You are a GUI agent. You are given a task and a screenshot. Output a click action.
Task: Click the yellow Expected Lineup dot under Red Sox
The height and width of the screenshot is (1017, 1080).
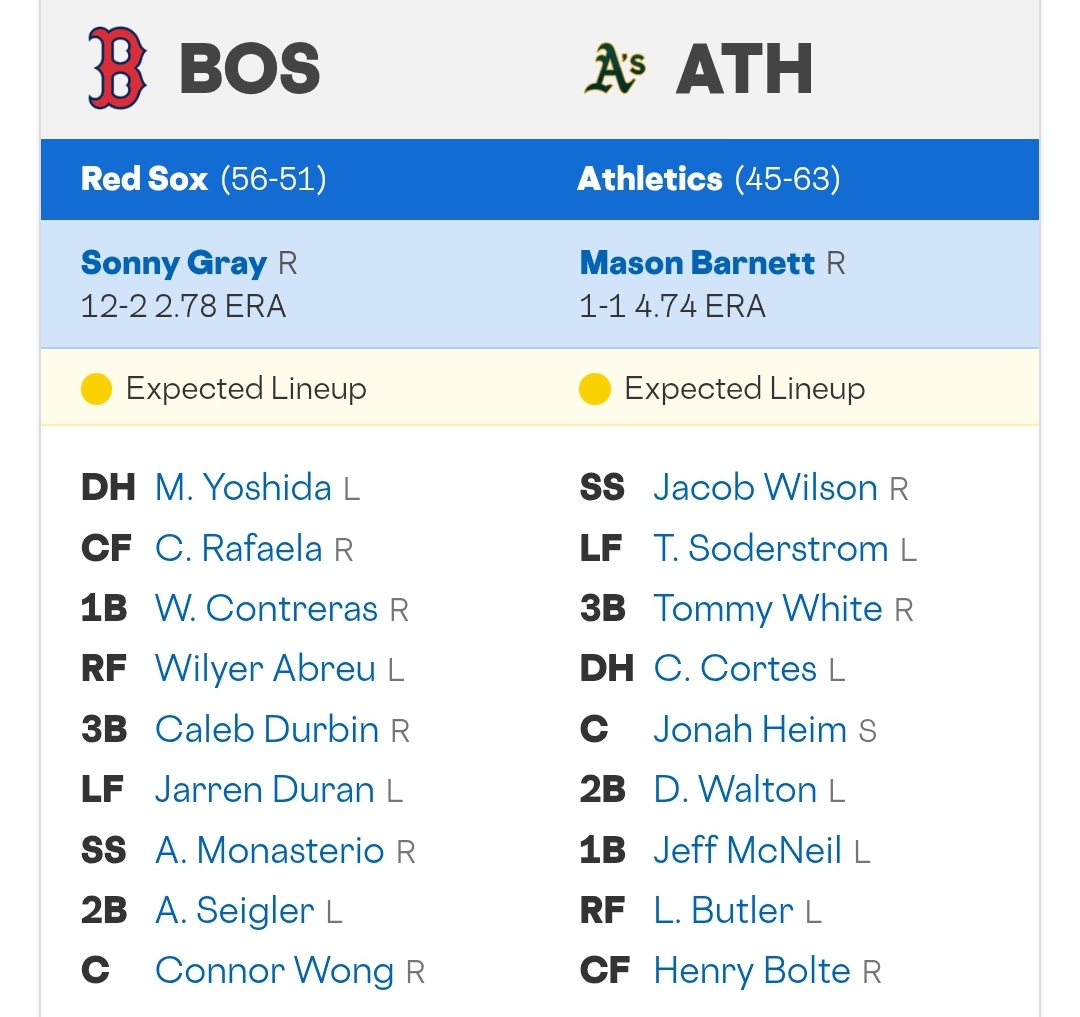coord(96,389)
